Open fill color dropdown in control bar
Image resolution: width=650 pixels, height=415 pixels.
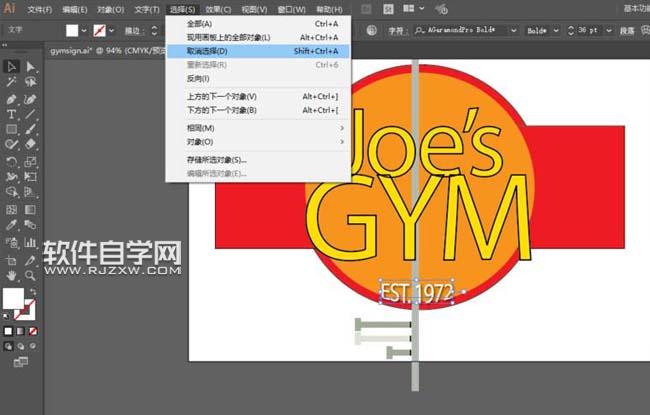click(x=84, y=31)
